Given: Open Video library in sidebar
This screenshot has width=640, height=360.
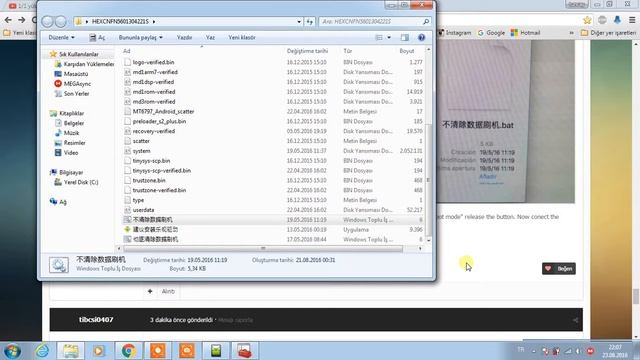Looking at the screenshot, I should pos(66,153).
